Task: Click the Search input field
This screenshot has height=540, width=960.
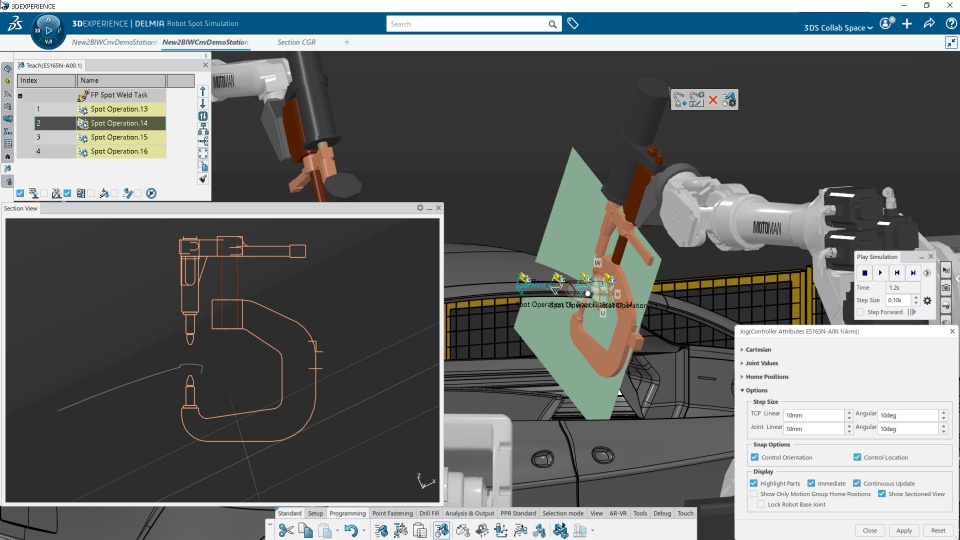Action: tap(467, 24)
